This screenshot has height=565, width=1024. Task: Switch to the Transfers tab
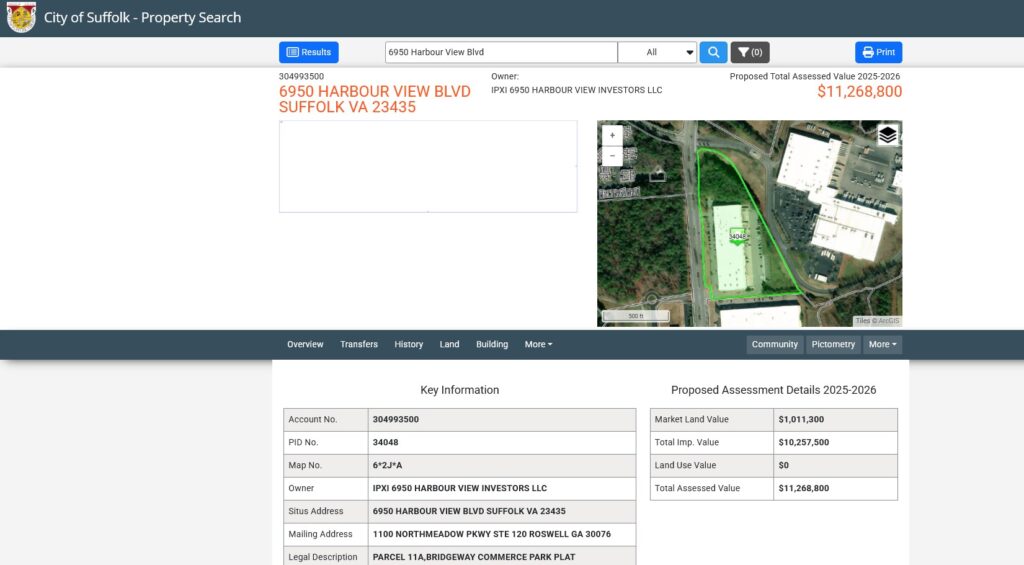359,344
